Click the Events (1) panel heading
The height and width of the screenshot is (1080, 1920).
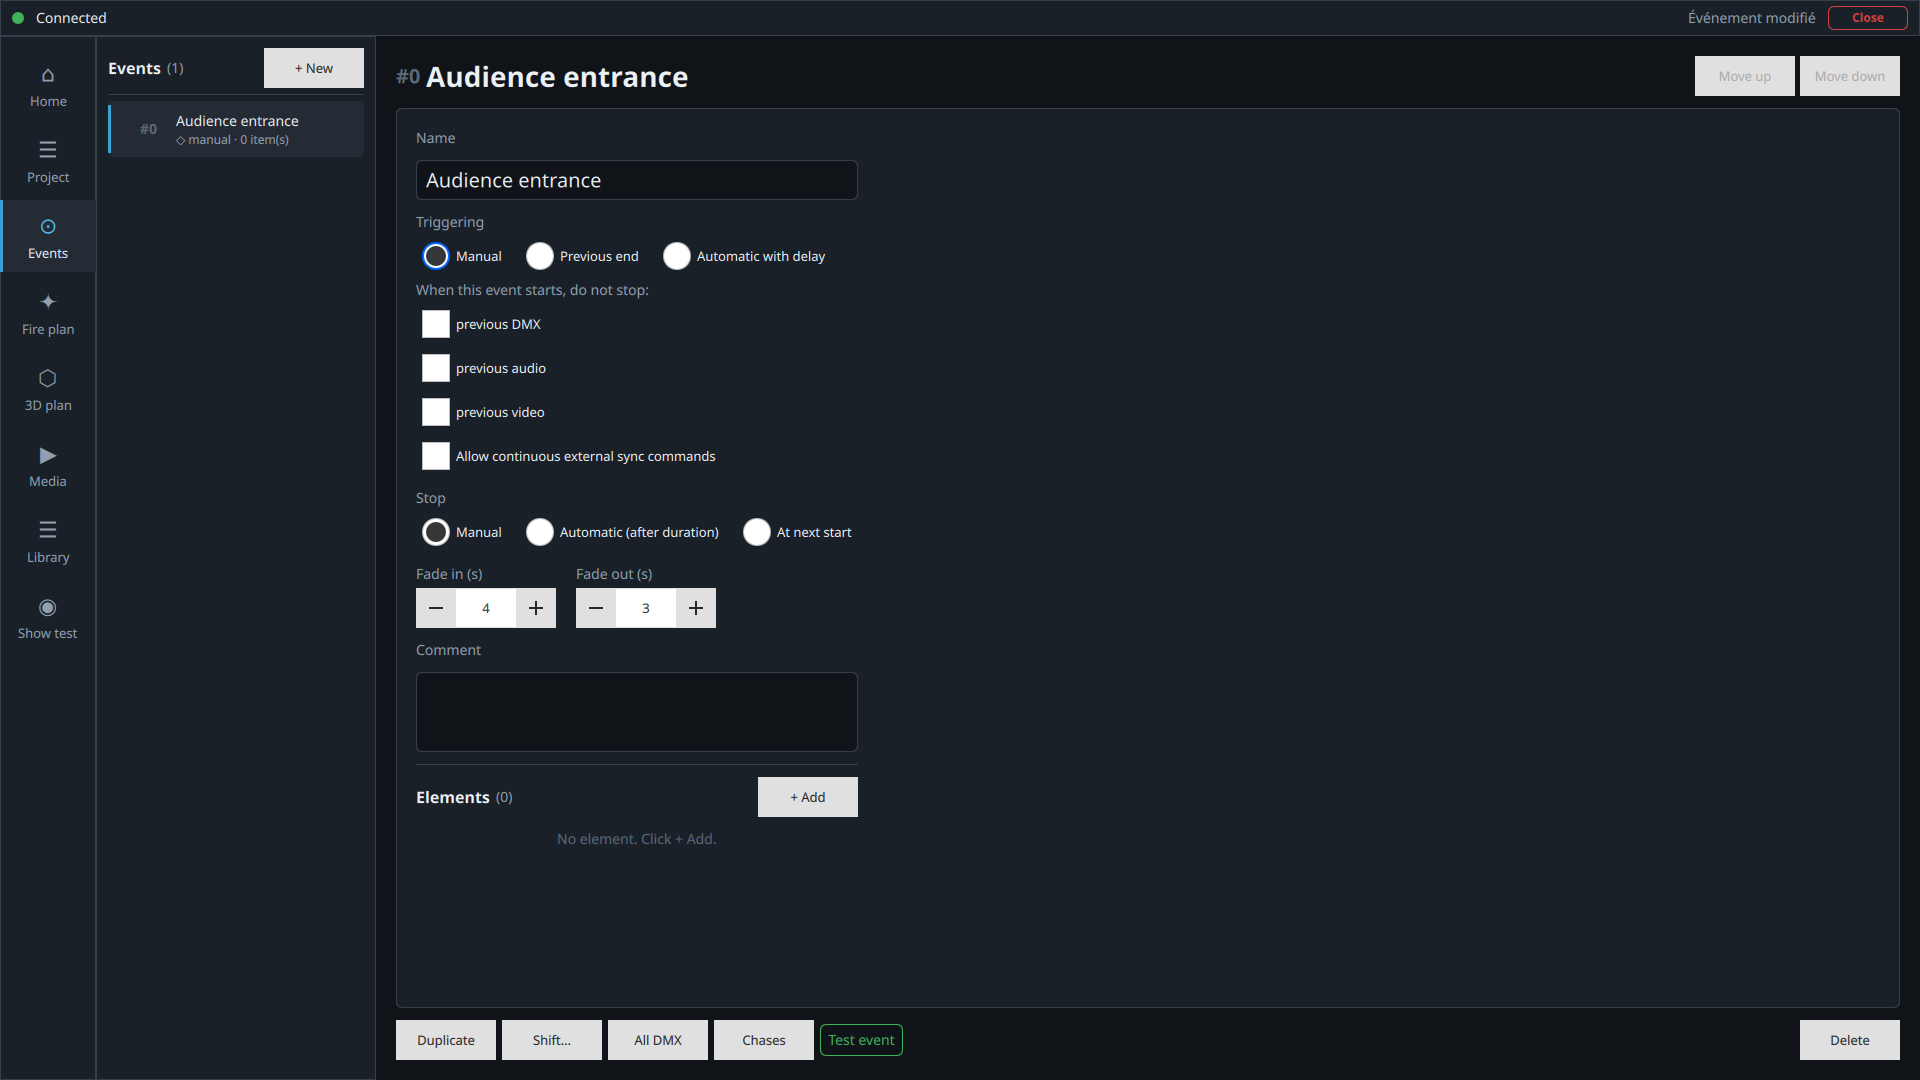[146, 68]
